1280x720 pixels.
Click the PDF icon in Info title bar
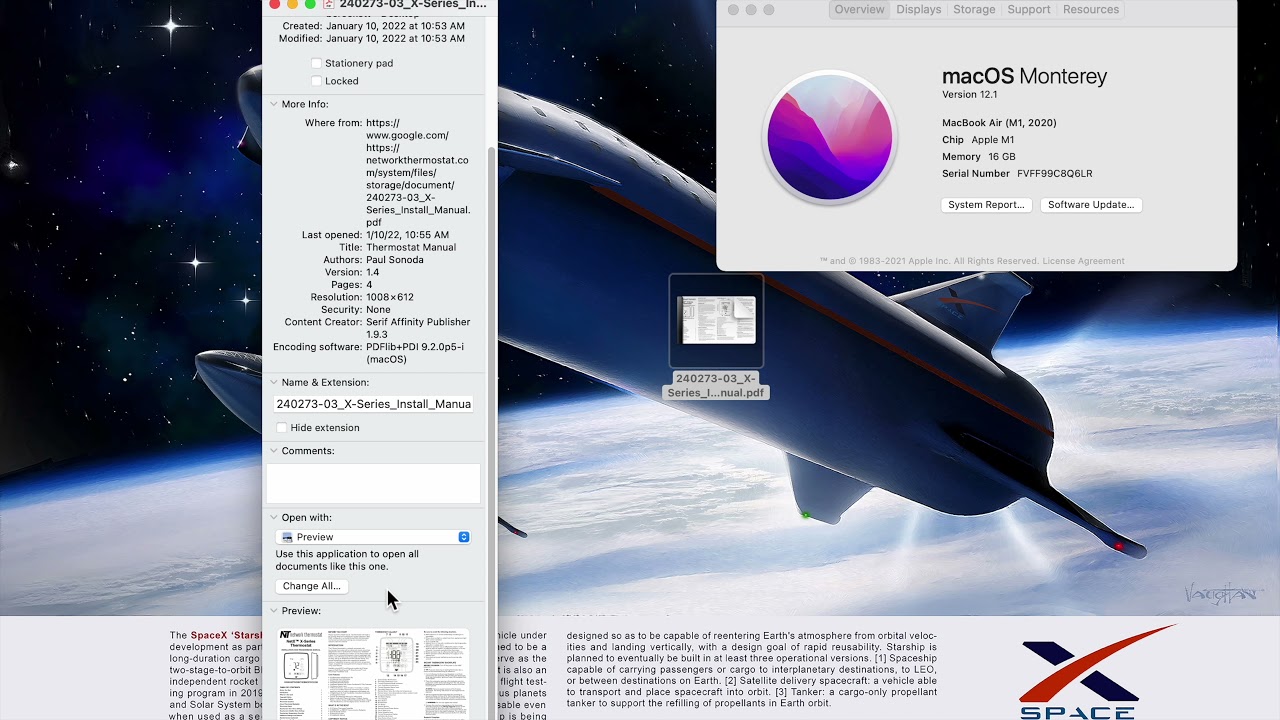click(x=328, y=4)
